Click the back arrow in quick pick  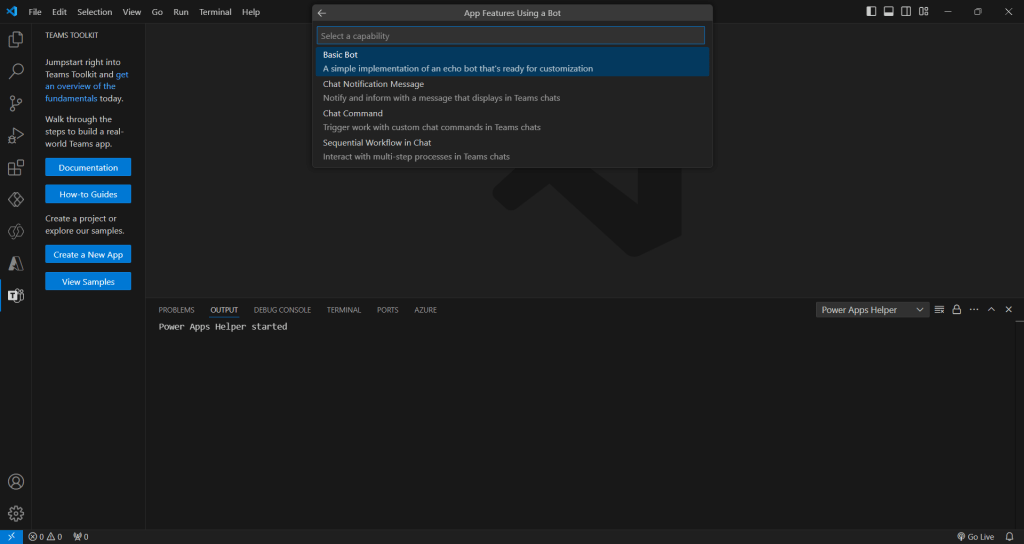pos(322,13)
